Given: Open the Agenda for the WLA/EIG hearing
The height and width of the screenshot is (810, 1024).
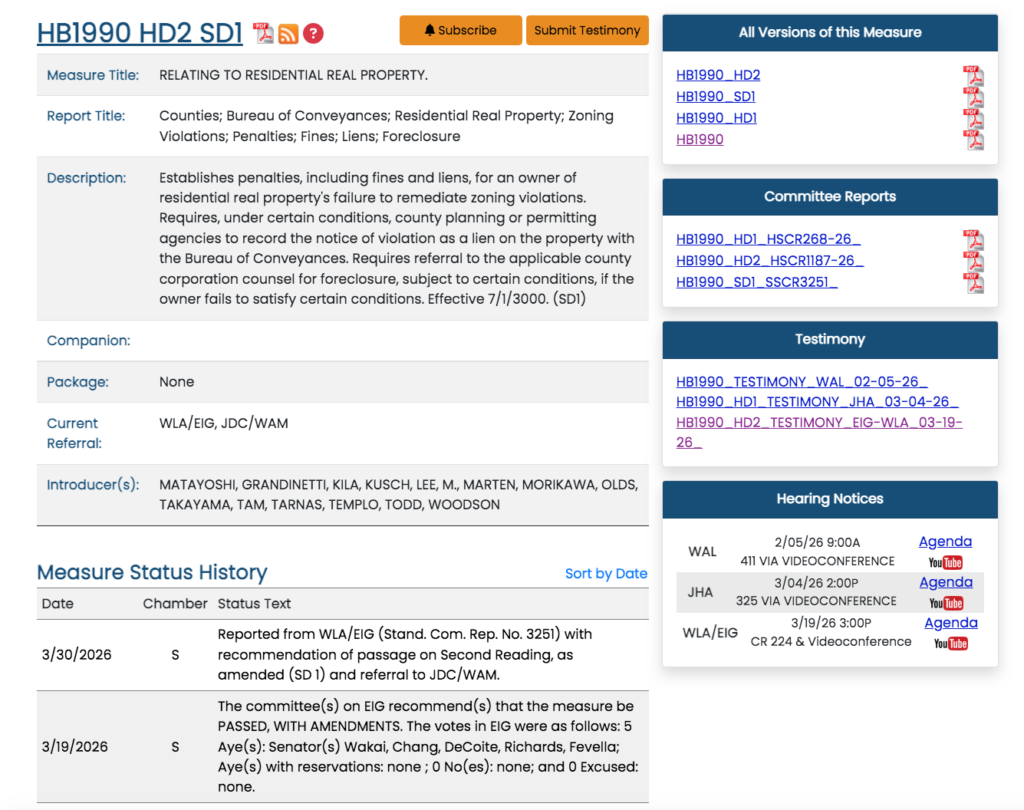Looking at the screenshot, I should point(951,622).
